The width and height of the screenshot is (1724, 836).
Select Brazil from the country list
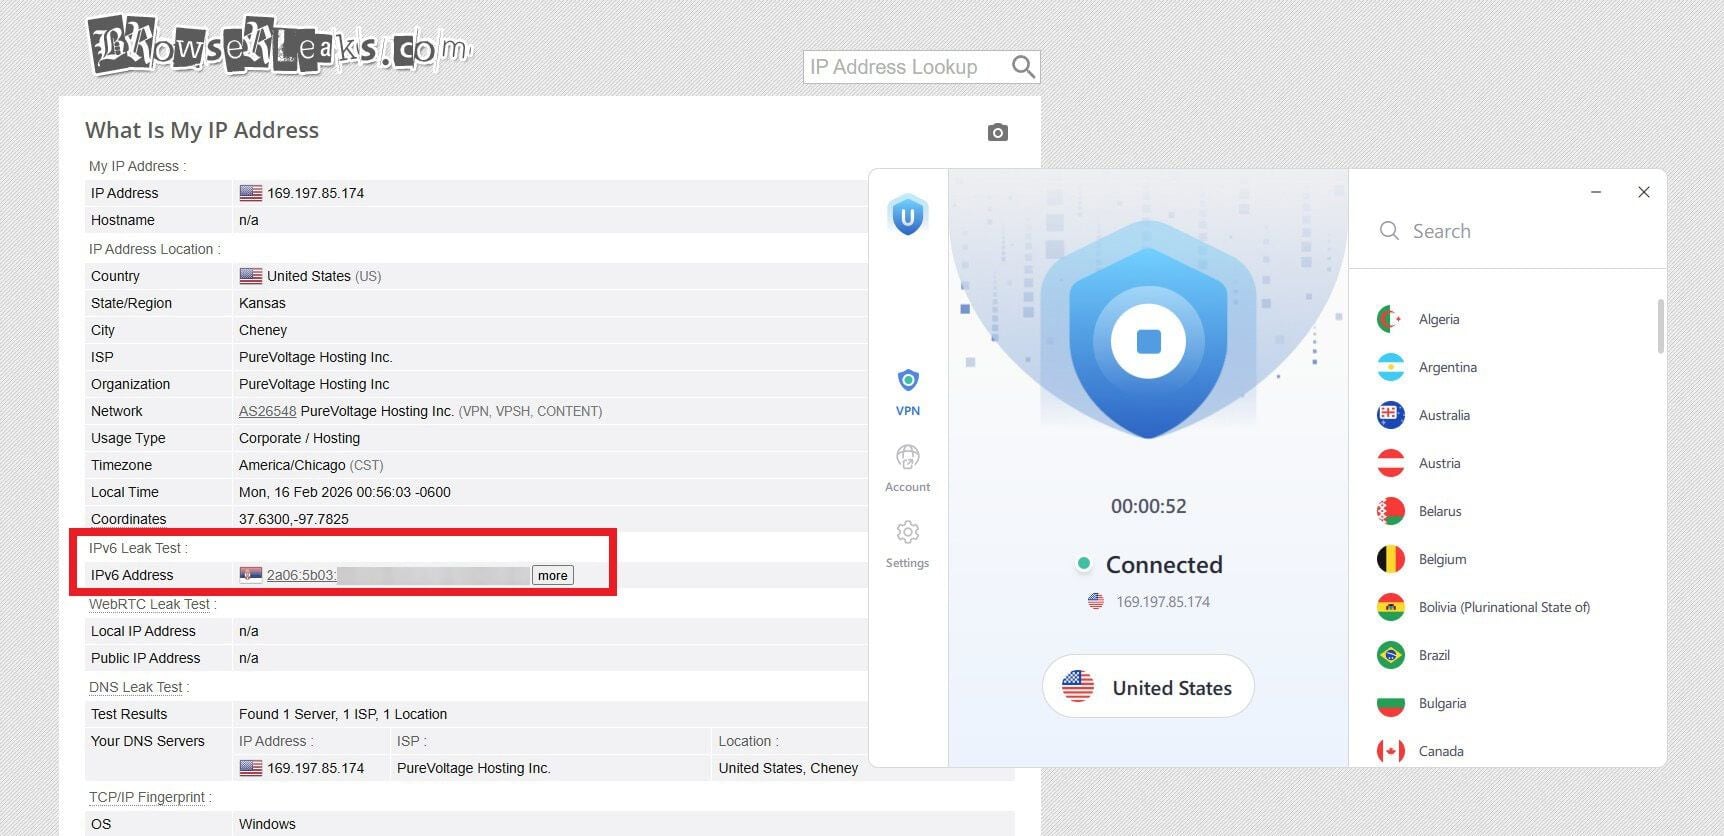pyautogui.click(x=1434, y=655)
